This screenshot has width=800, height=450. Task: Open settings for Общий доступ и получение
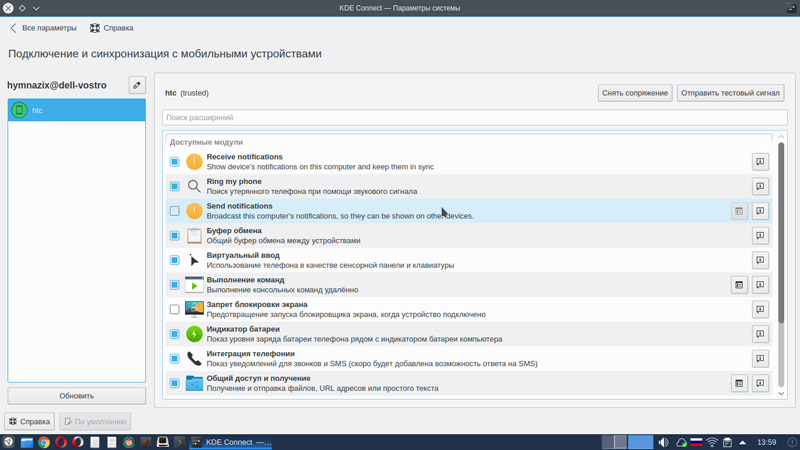click(739, 383)
